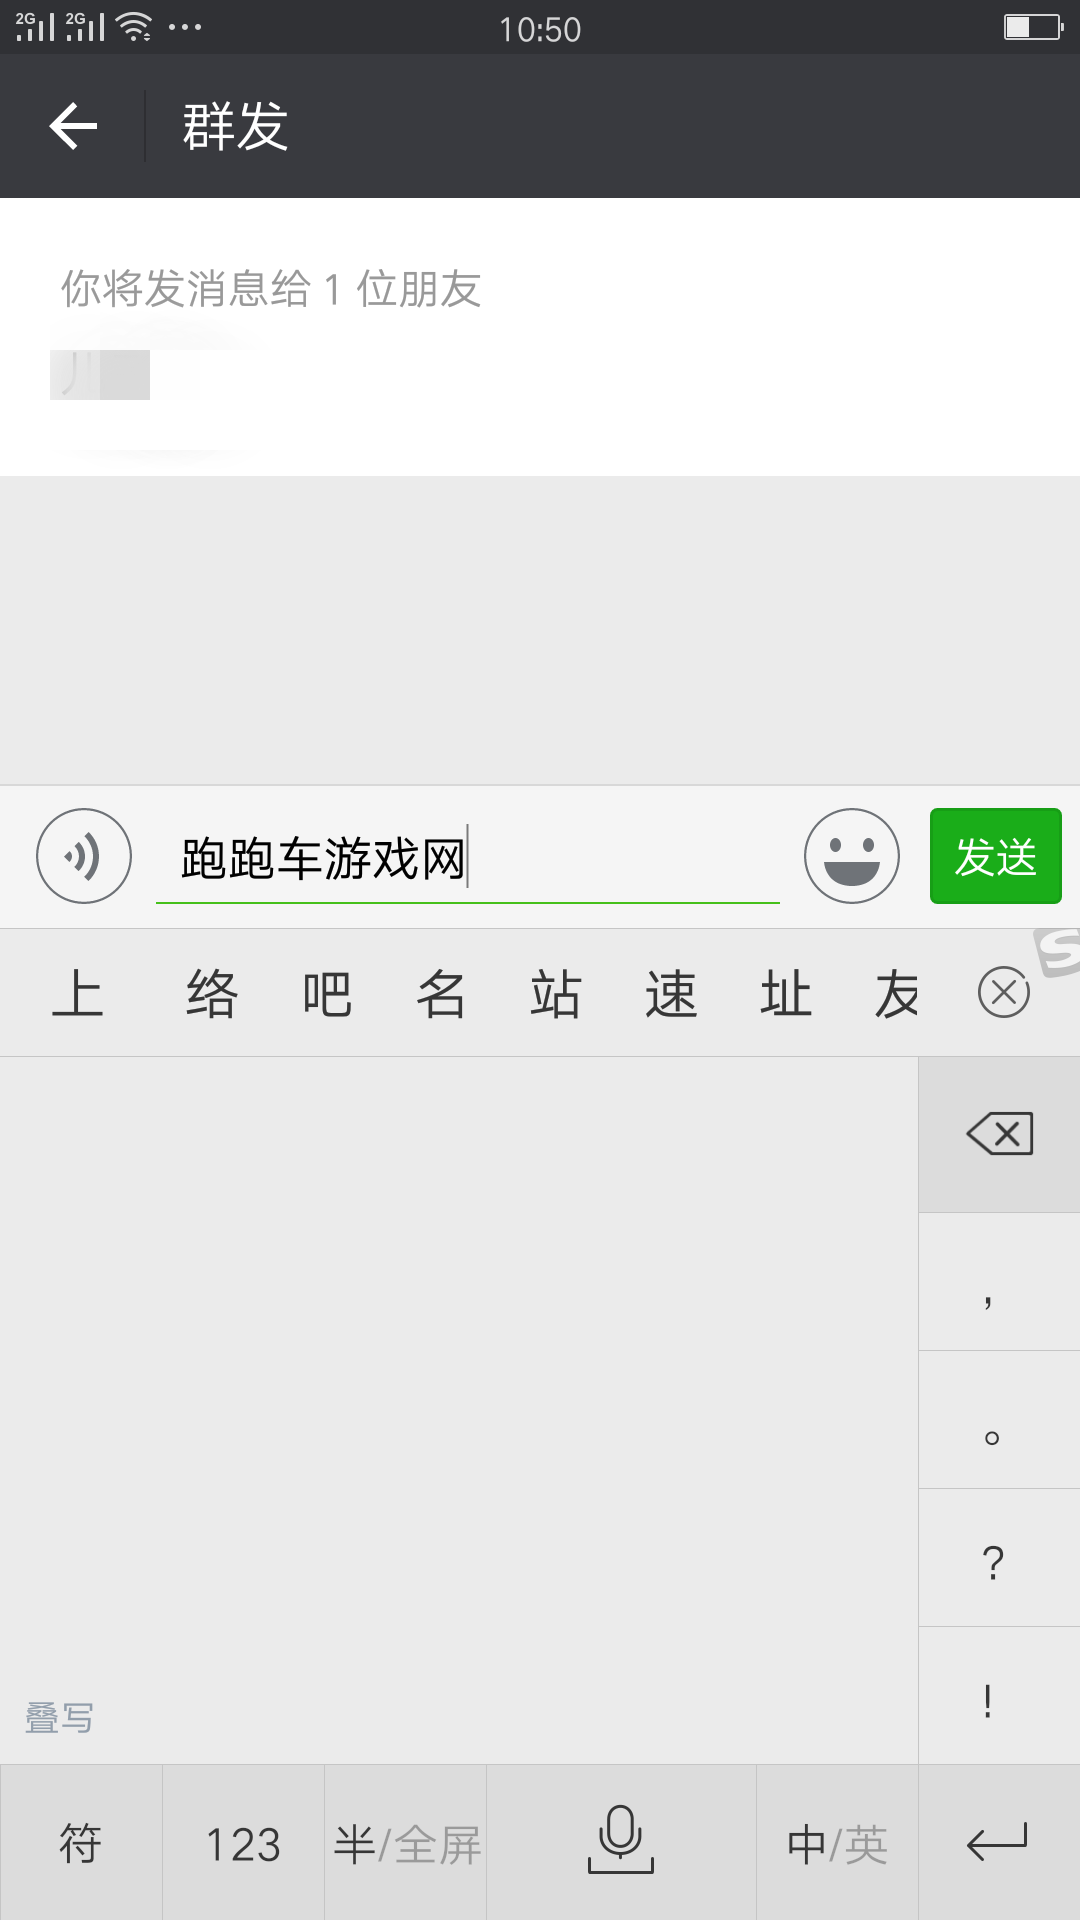Viewport: 1080px width, 1920px height.
Task: Select candidate word 上
Action: (x=78, y=993)
